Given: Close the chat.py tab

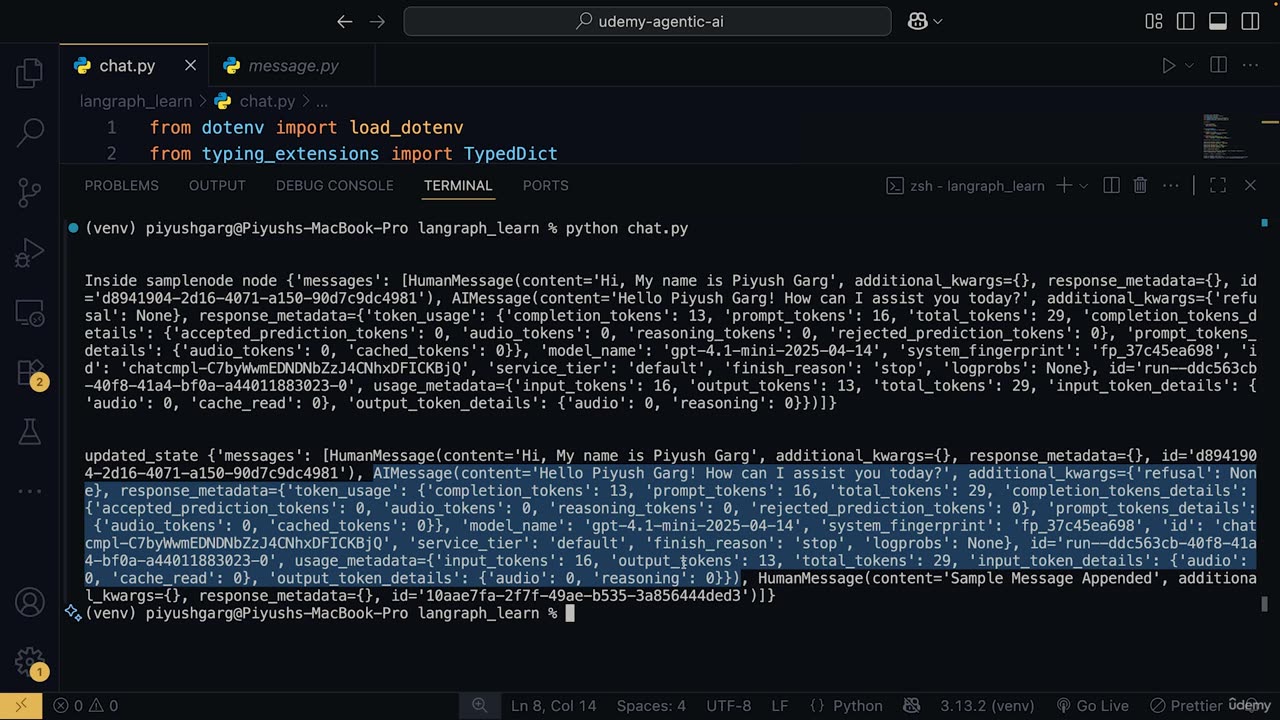Looking at the screenshot, I should tap(190, 66).
